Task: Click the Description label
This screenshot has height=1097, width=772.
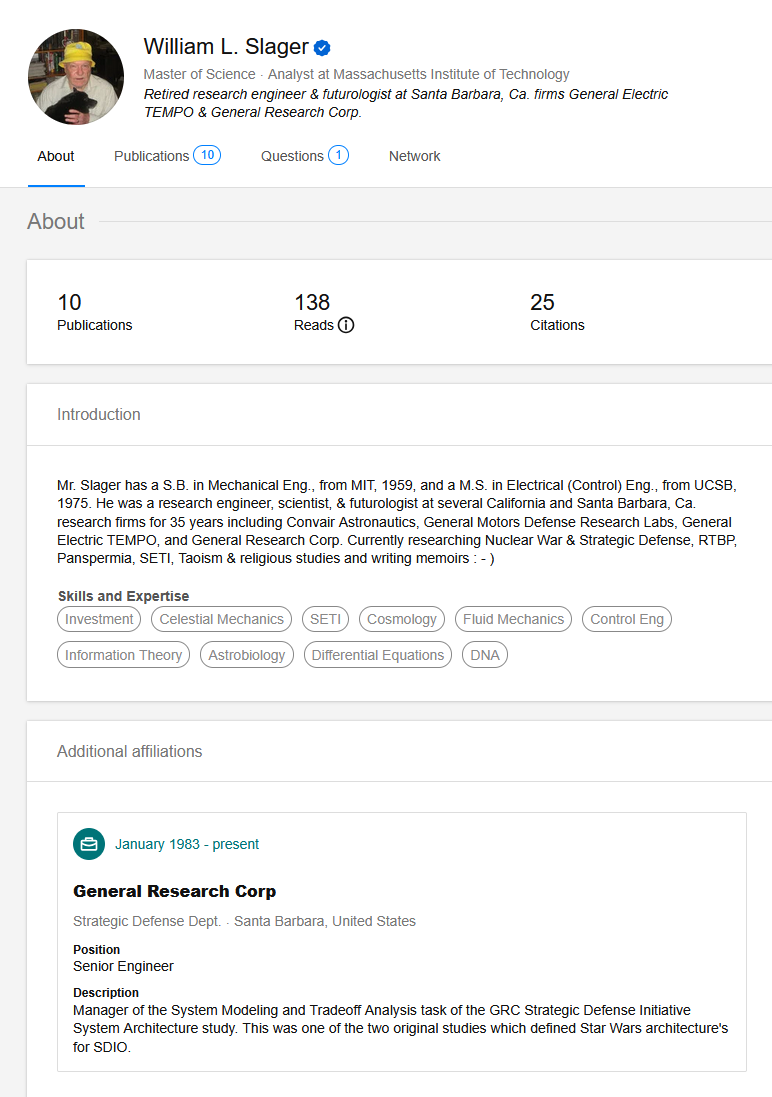Action: coord(106,993)
